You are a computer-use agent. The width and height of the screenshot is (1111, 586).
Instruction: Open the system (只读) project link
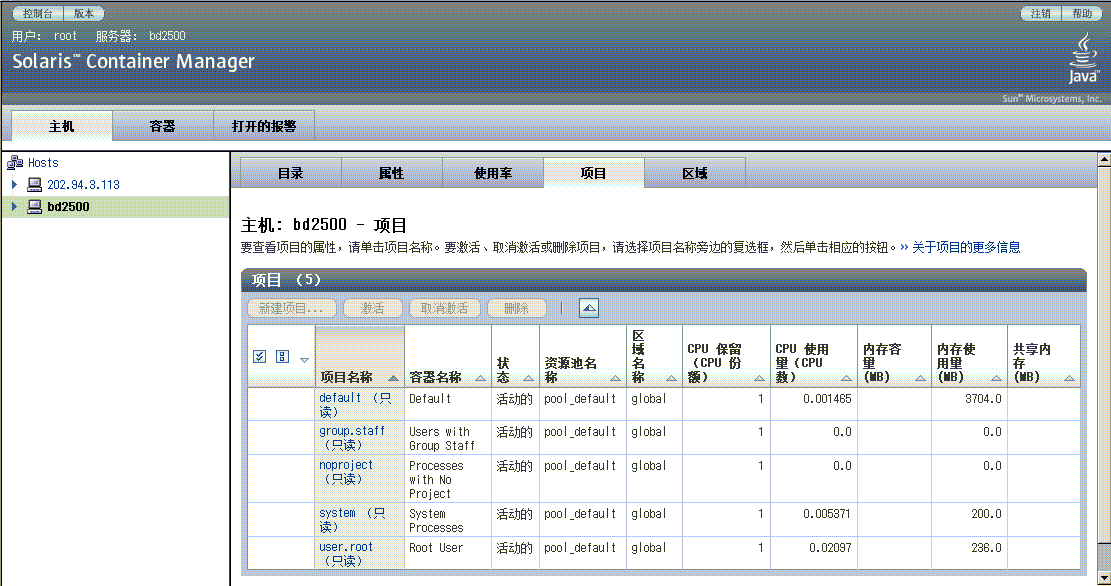point(352,520)
